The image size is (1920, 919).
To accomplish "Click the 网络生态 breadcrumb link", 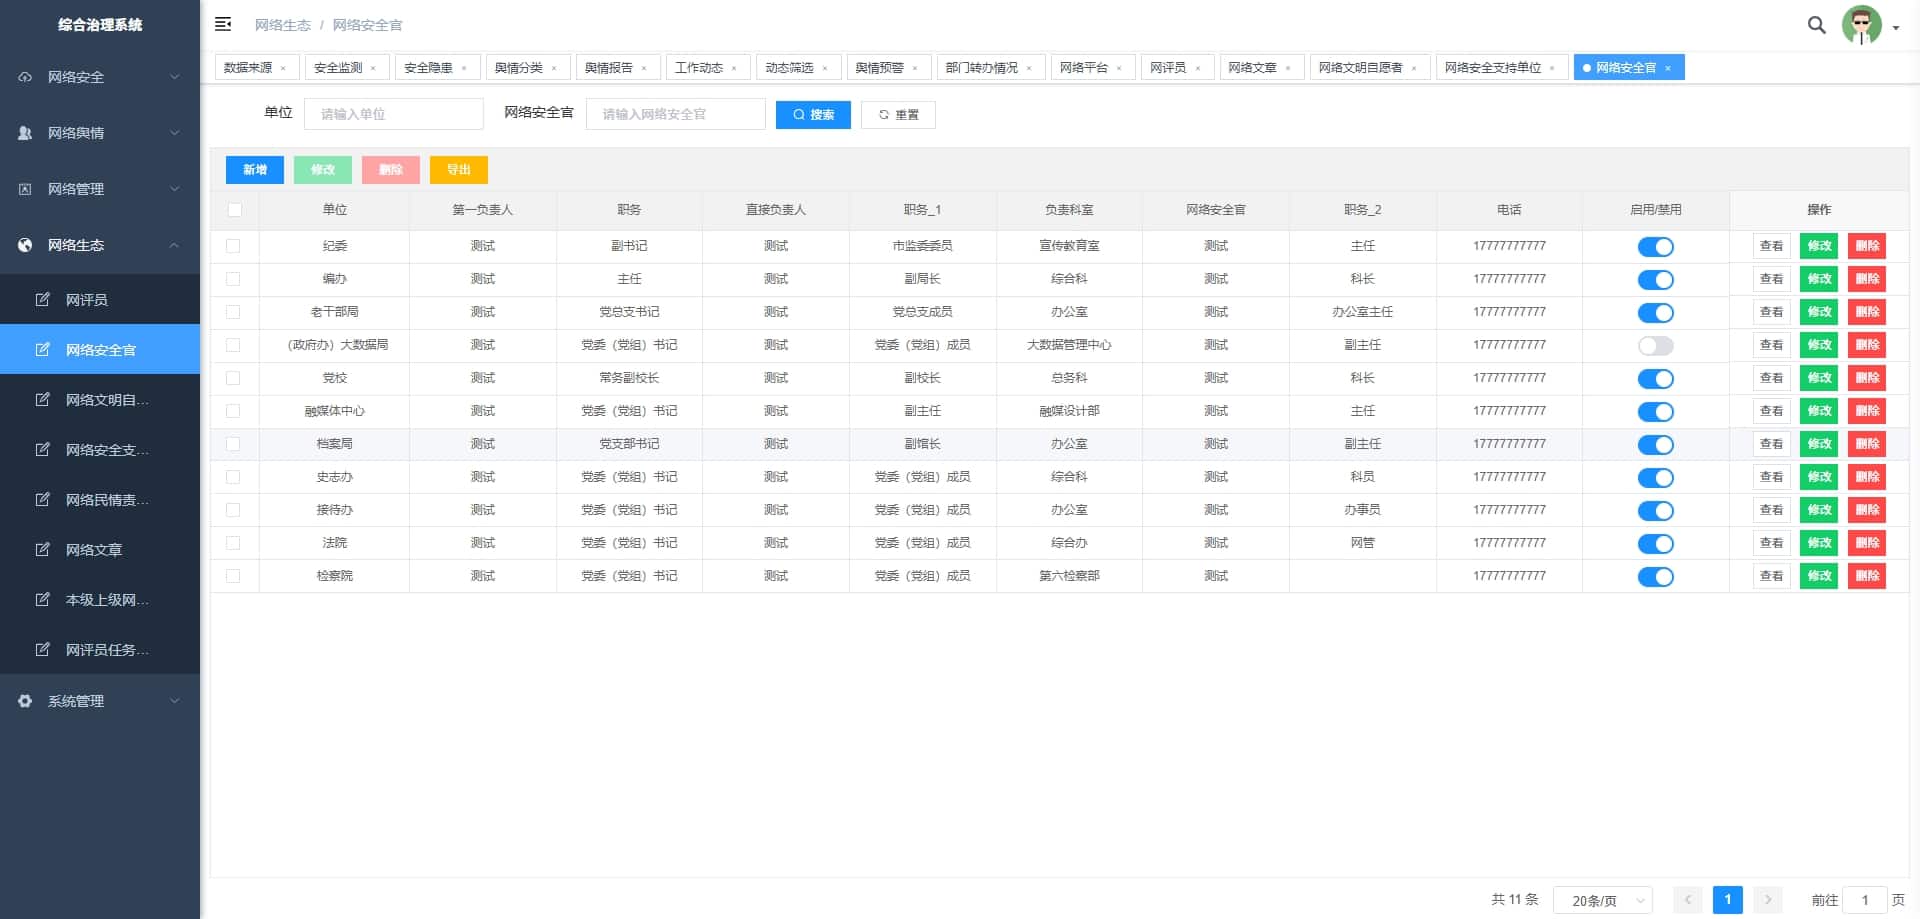I will click(x=283, y=25).
